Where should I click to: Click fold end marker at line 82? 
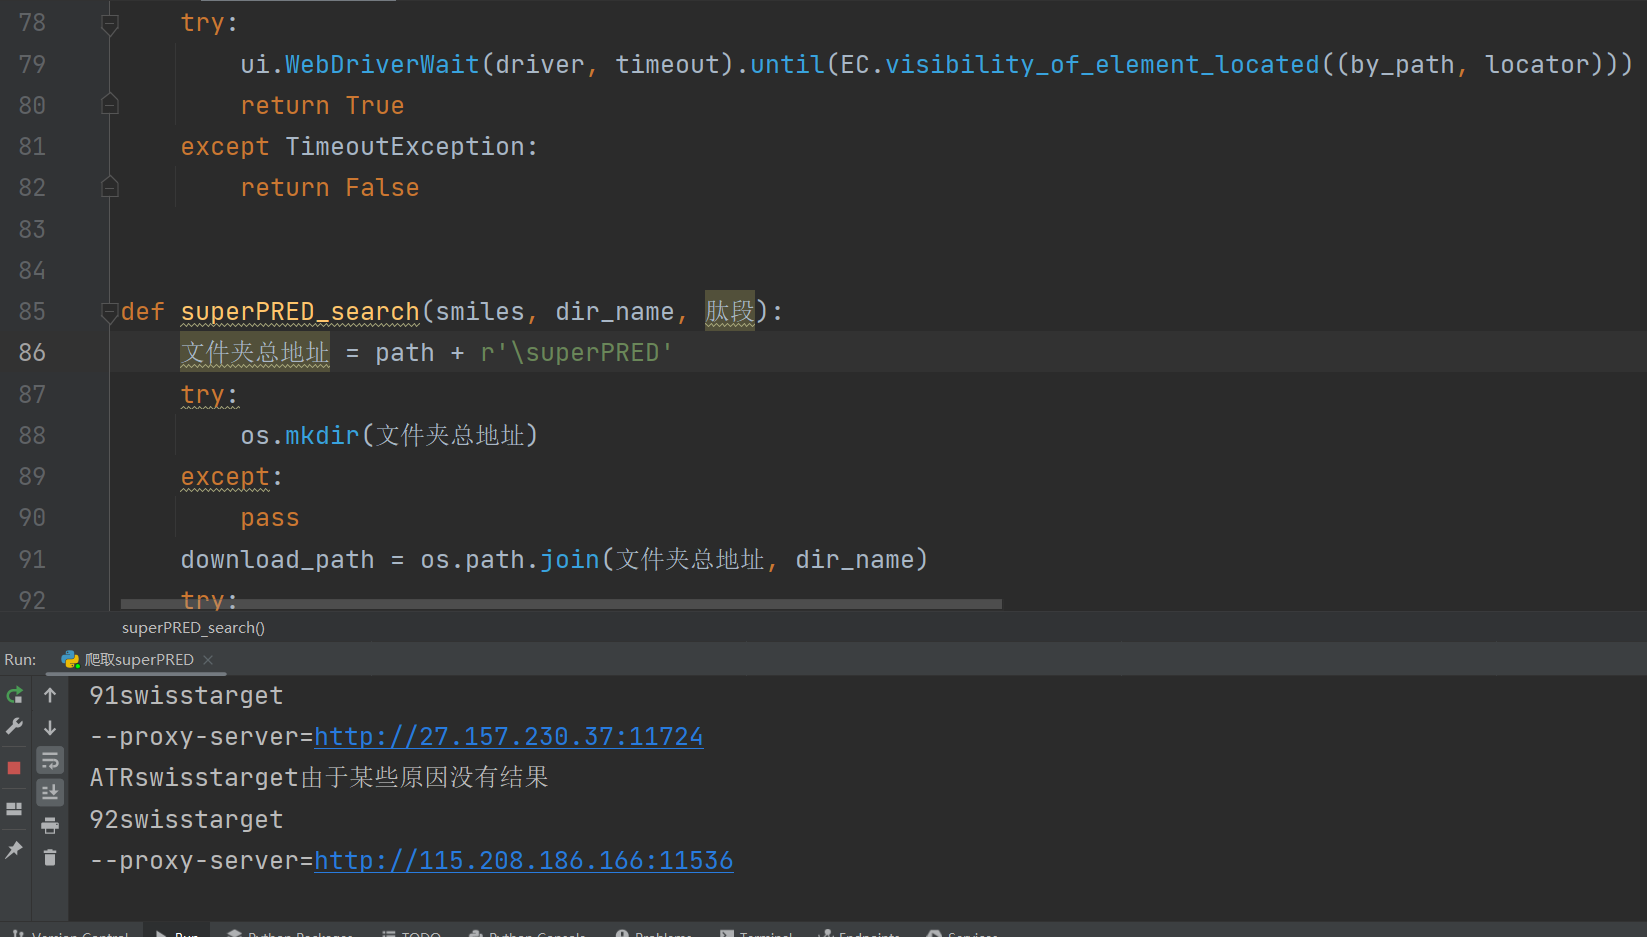pos(110,186)
